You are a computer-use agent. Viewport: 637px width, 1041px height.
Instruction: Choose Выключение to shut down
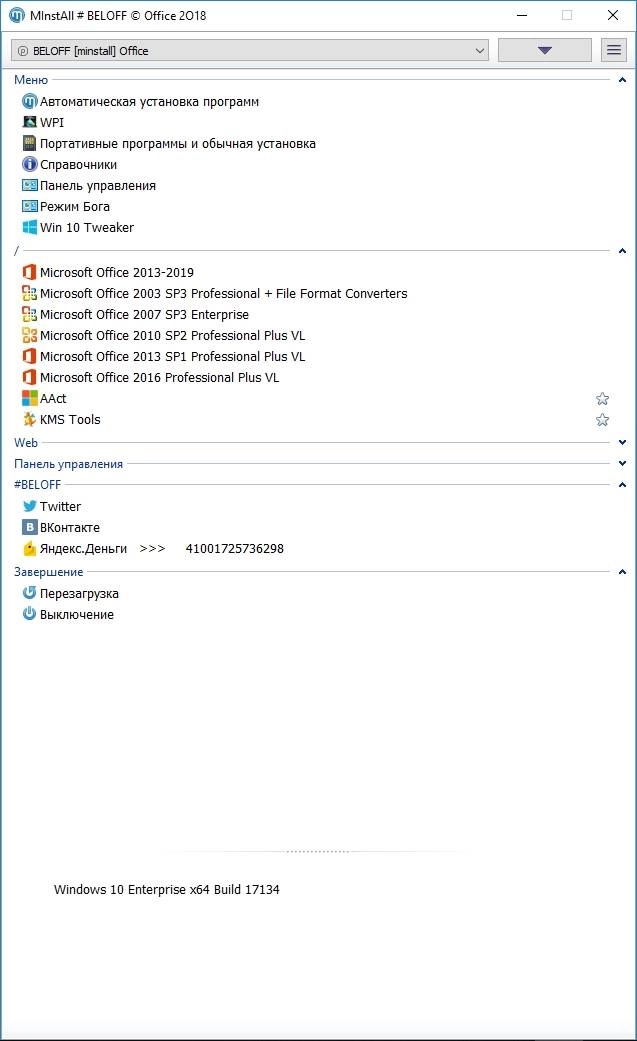point(76,614)
